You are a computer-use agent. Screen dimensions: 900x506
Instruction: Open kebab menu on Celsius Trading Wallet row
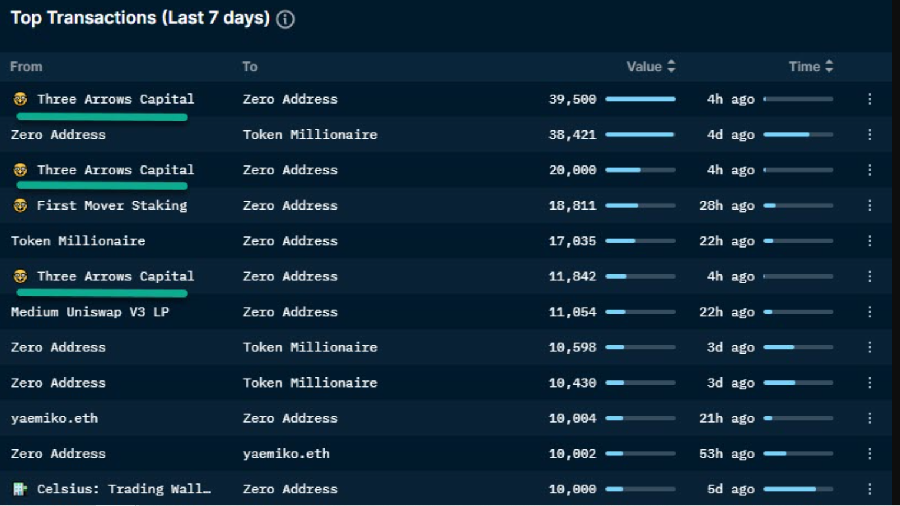point(869,489)
